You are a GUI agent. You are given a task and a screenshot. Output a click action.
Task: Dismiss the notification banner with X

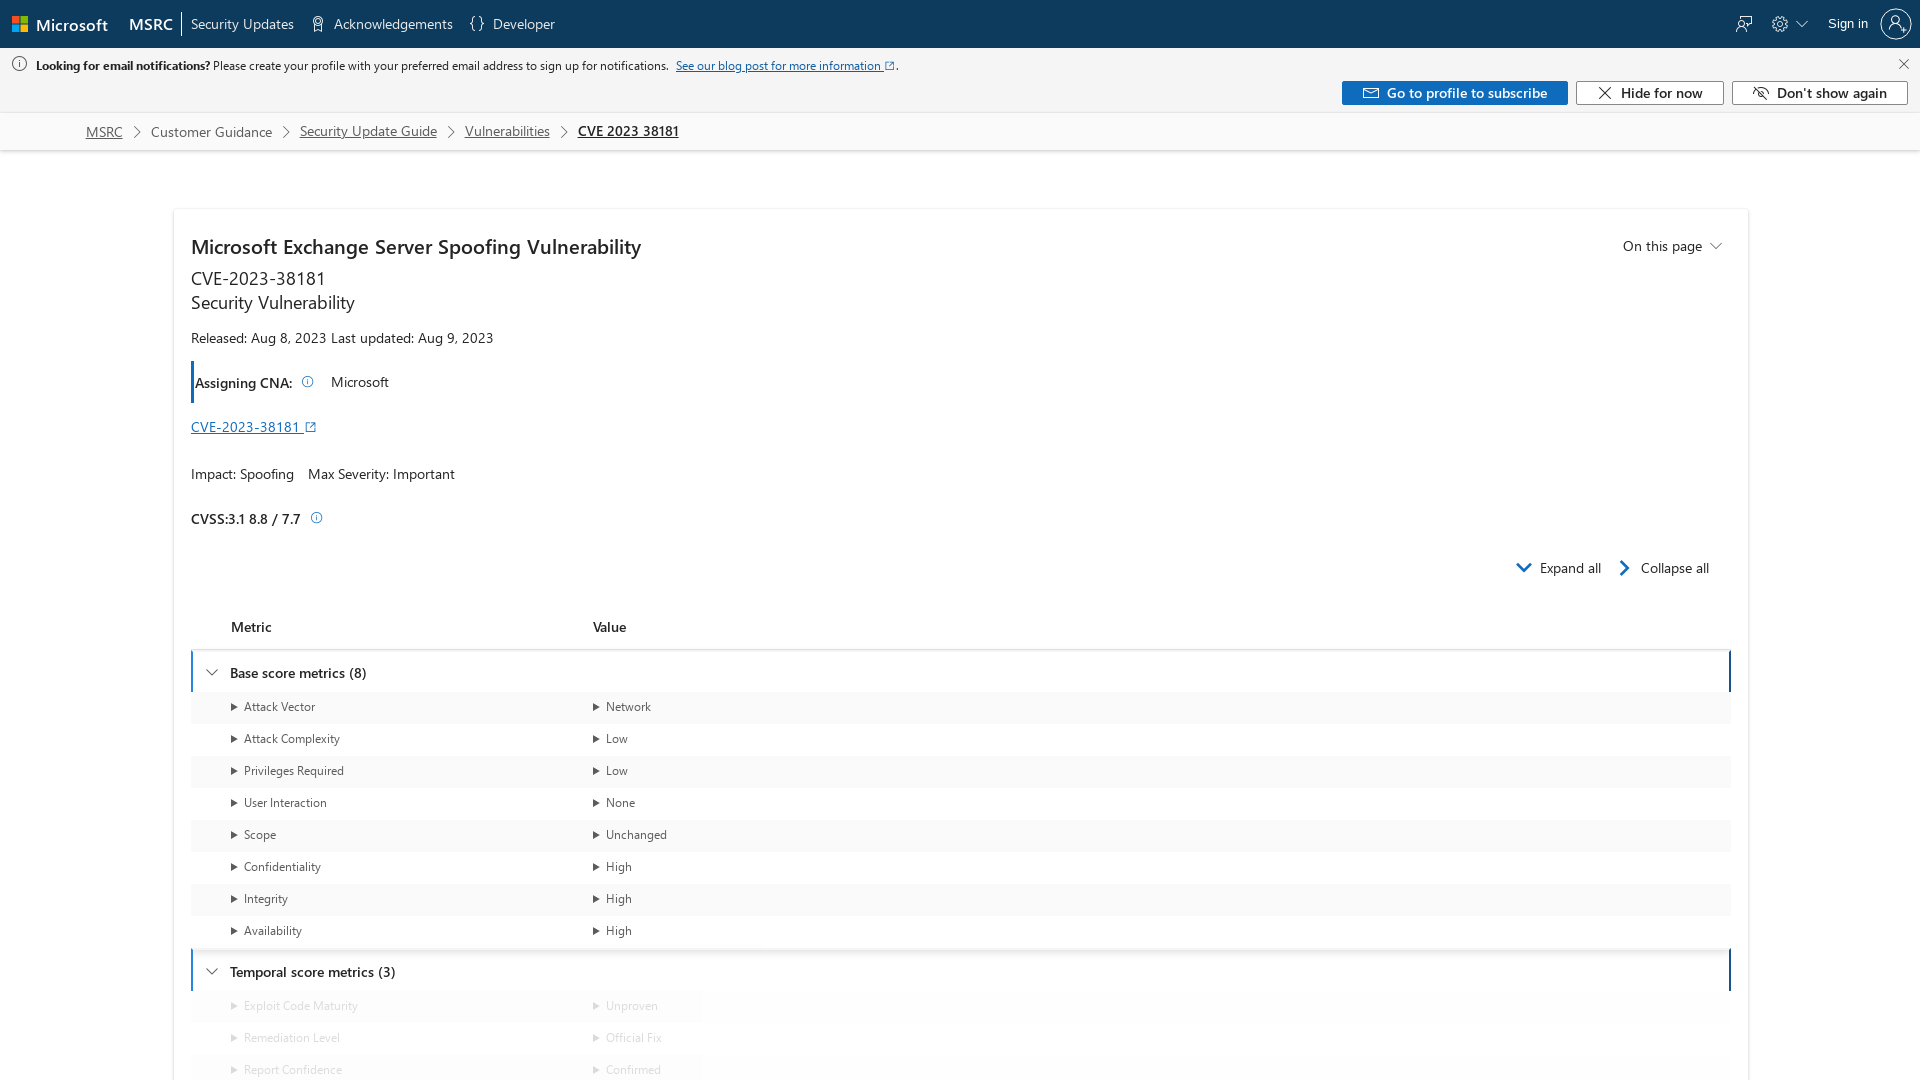(x=1904, y=64)
